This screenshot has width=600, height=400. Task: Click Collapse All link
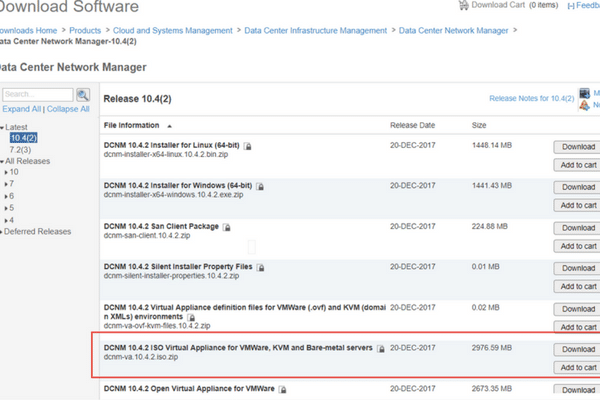click(68, 109)
